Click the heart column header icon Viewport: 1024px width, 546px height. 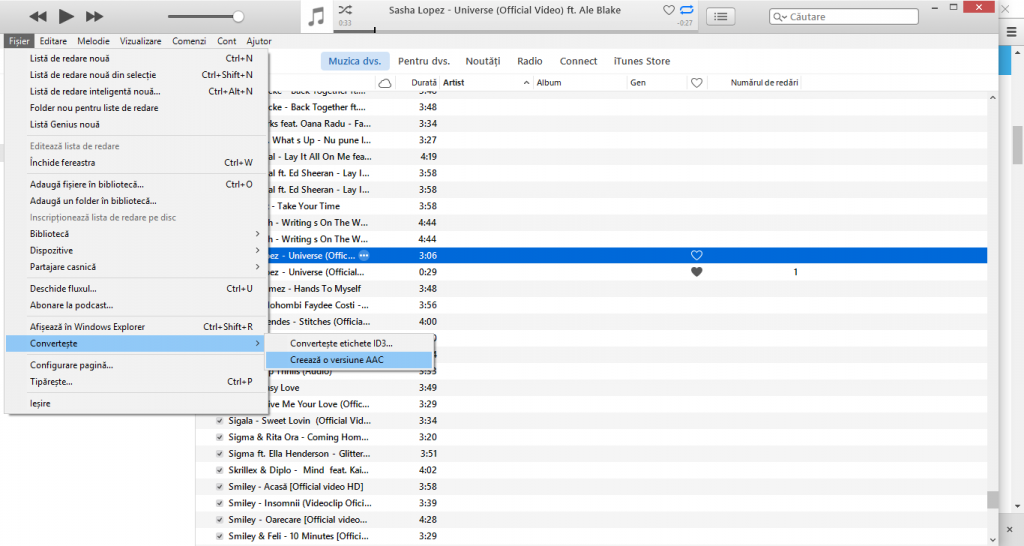pyautogui.click(x=697, y=83)
